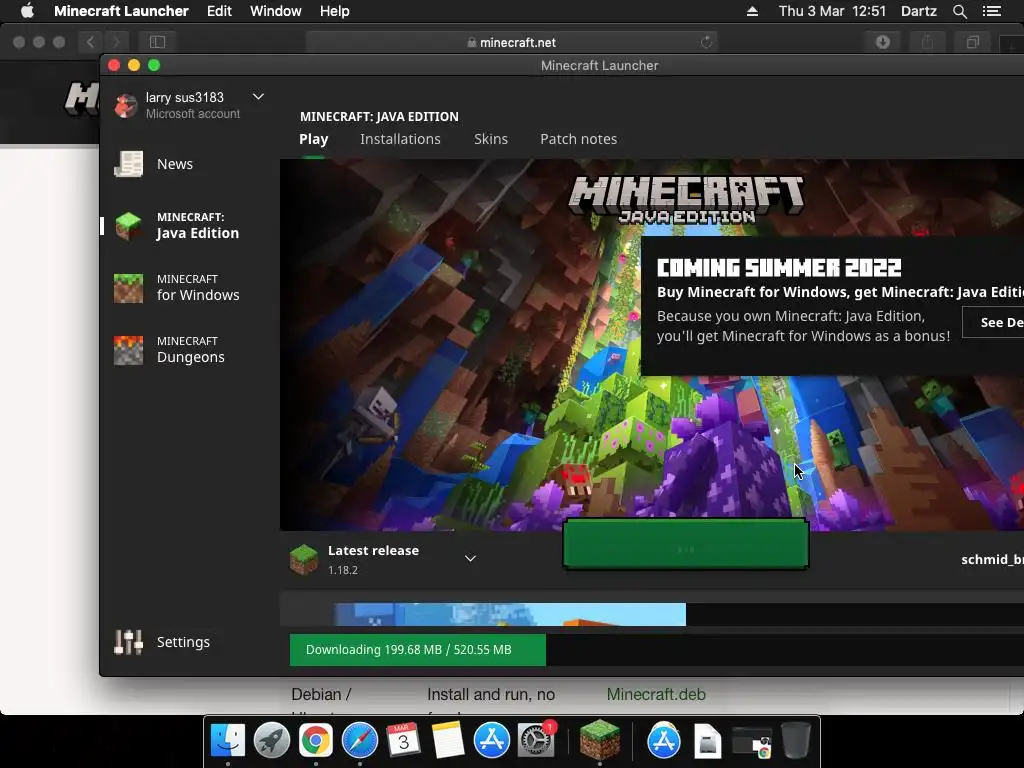The height and width of the screenshot is (768, 1024).
Task: Open the Help menu in menu bar
Action: click(x=334, y=11)
